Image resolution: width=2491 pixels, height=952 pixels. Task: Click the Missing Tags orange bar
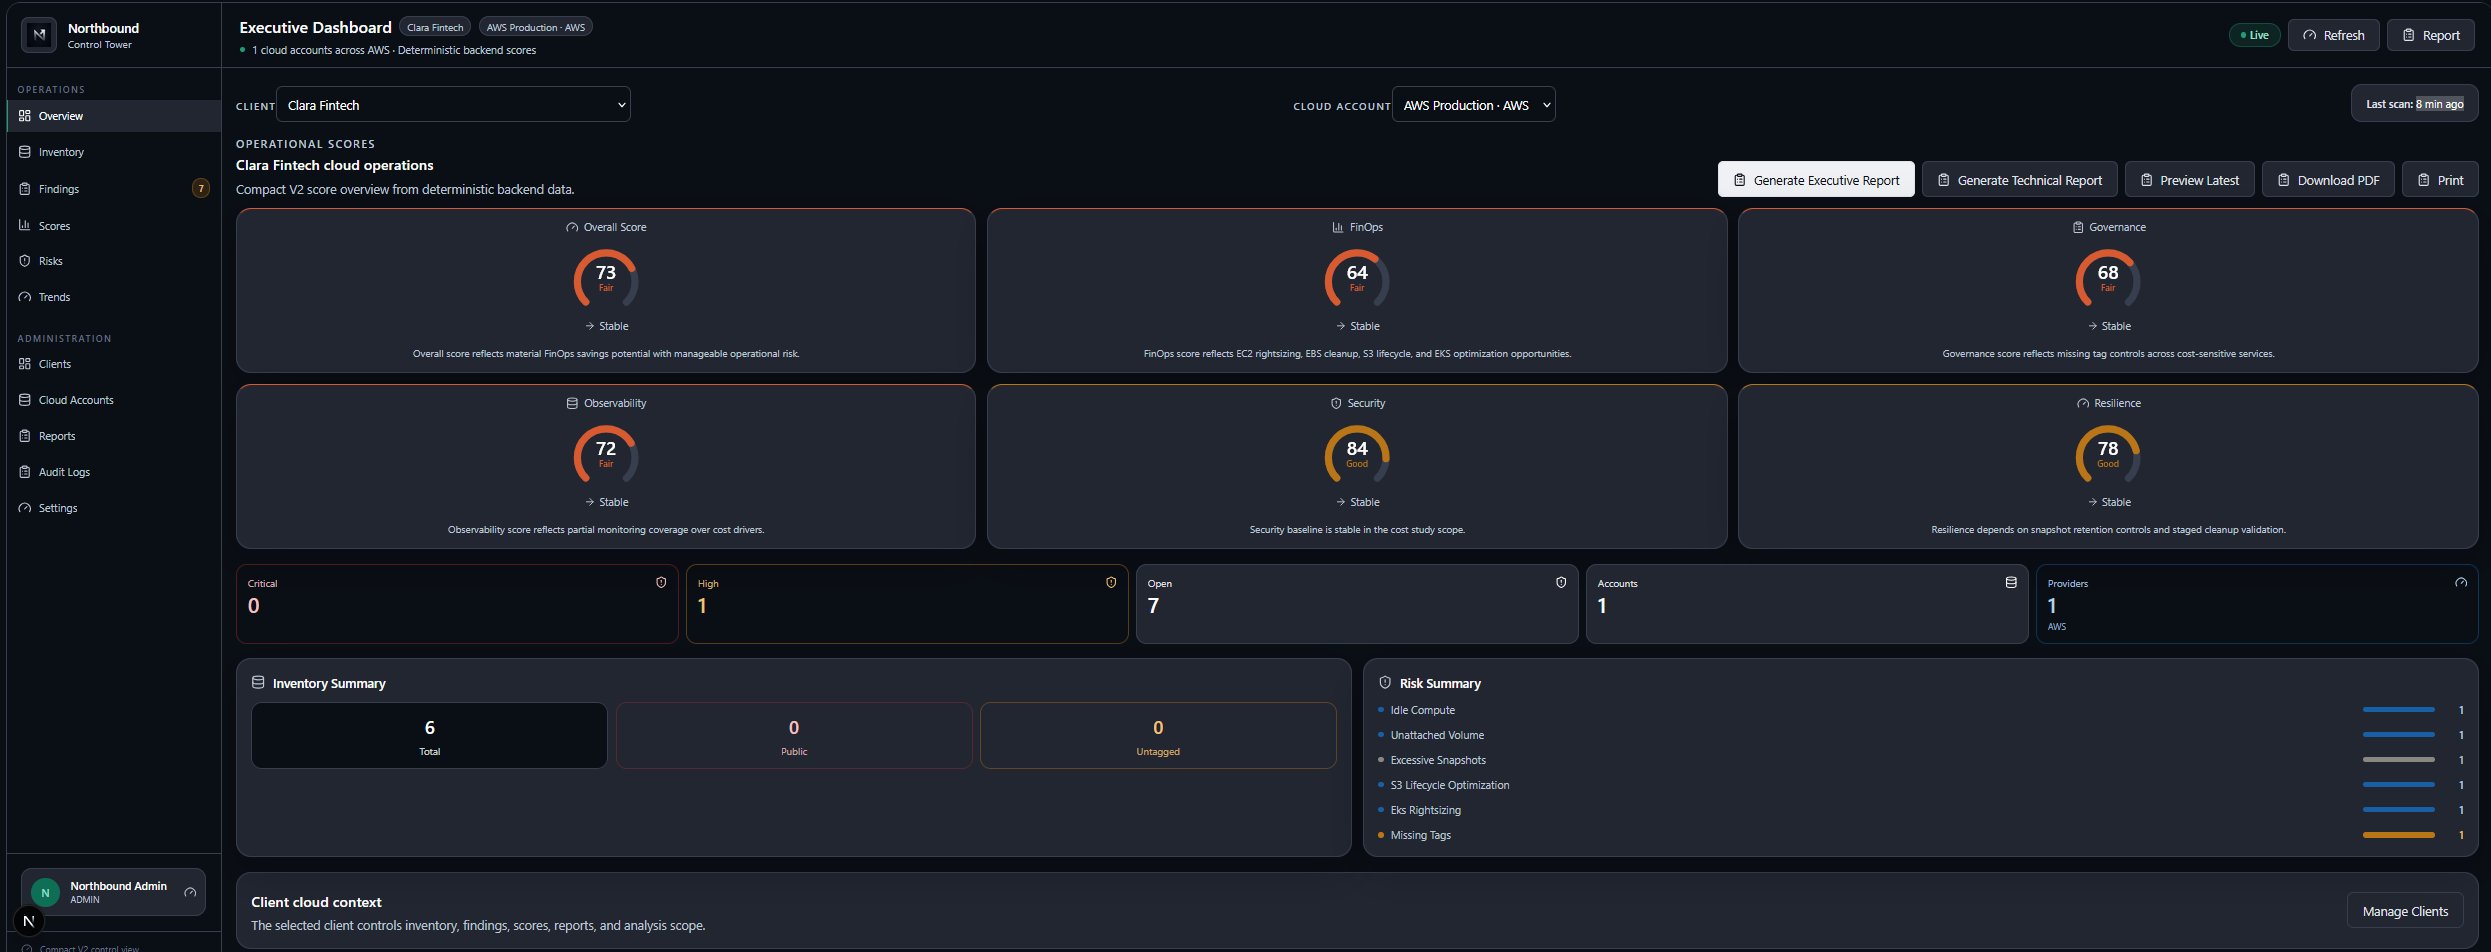(2398, 835)
